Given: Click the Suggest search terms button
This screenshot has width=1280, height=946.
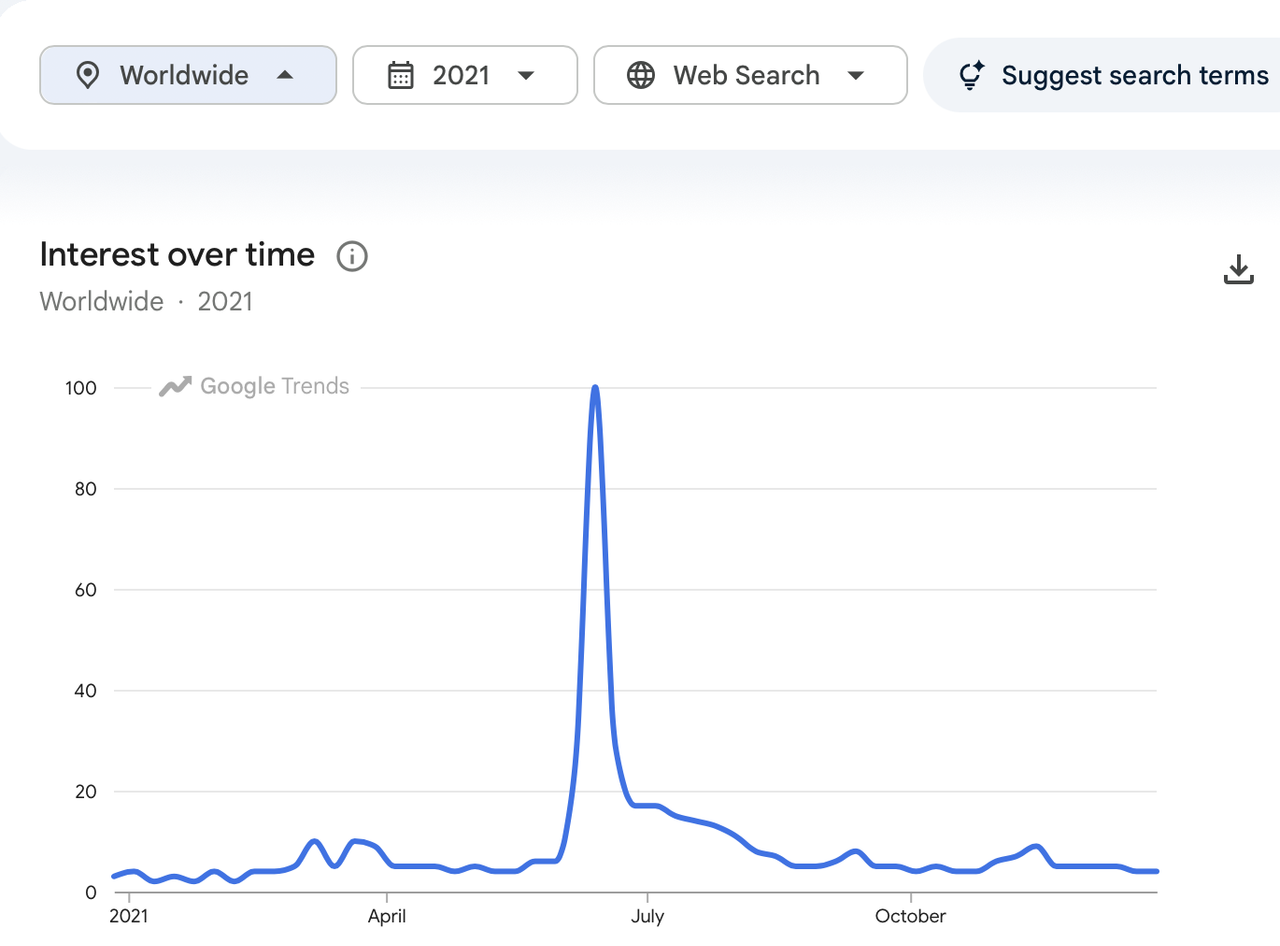Looking at the screenshot, I should click(x=1102, y=75).
